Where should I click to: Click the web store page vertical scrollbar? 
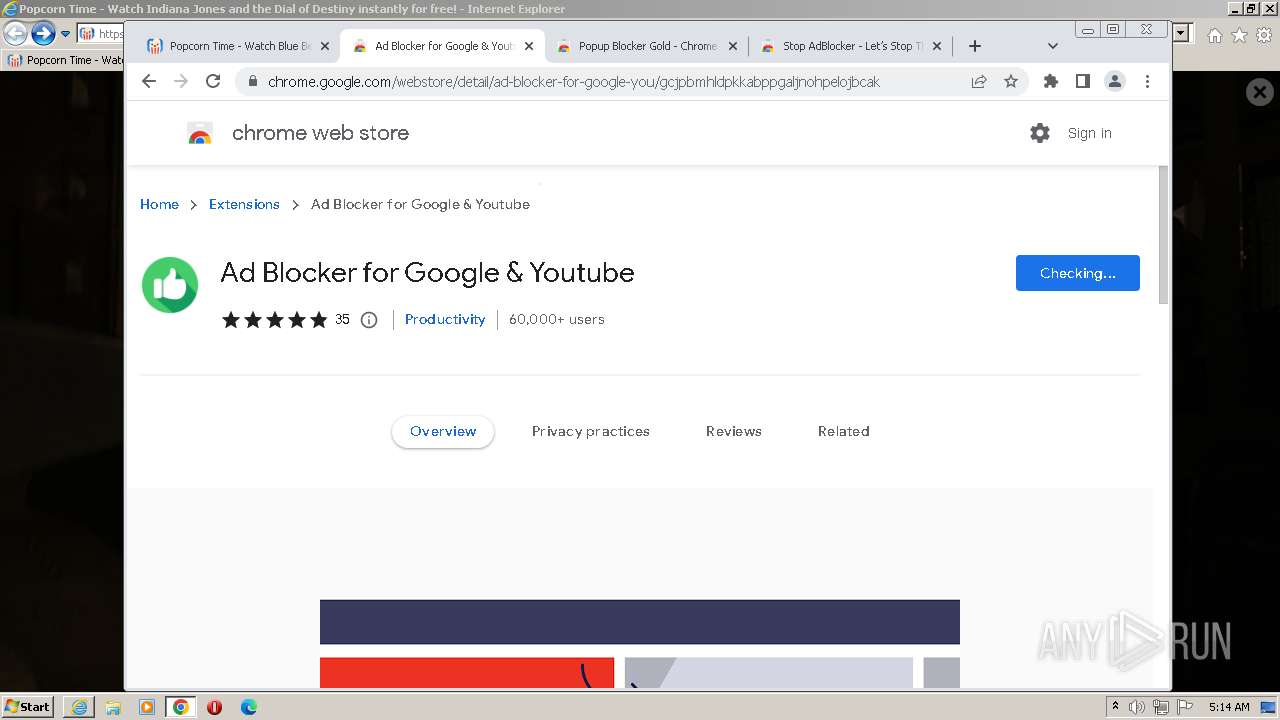coord(1163,234)
